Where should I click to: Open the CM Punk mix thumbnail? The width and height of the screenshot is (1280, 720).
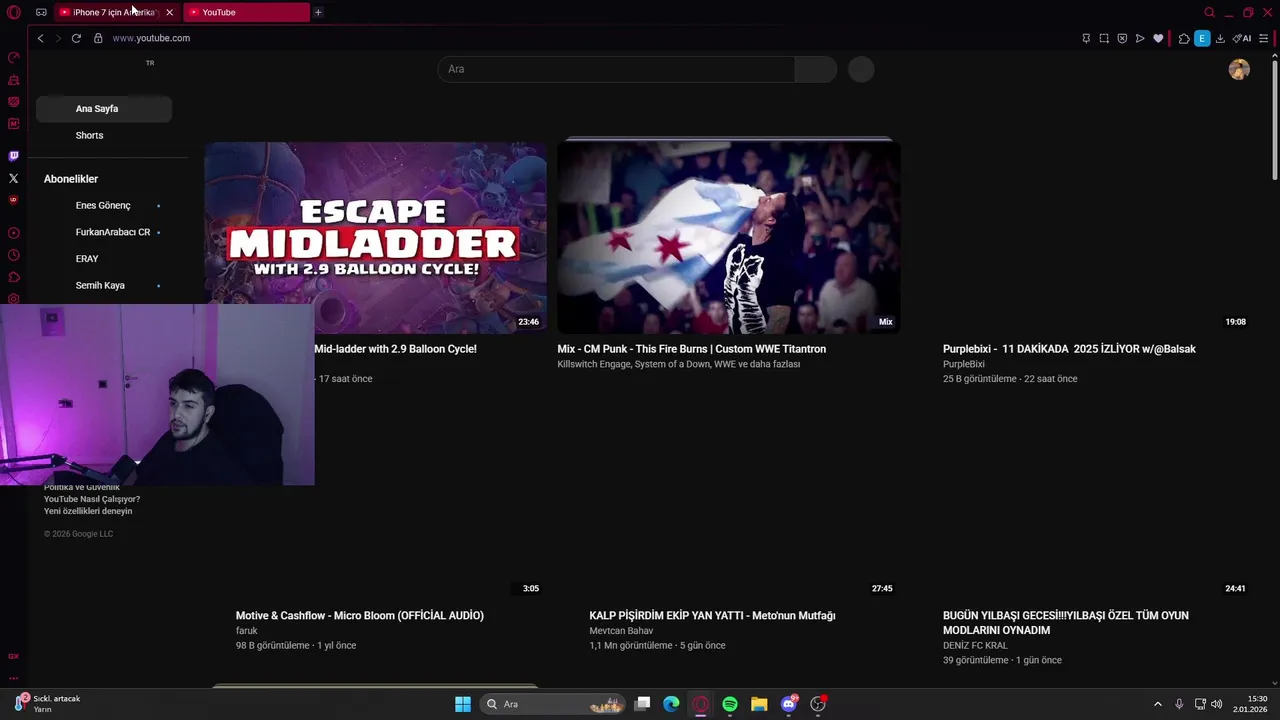pos(729,238)
